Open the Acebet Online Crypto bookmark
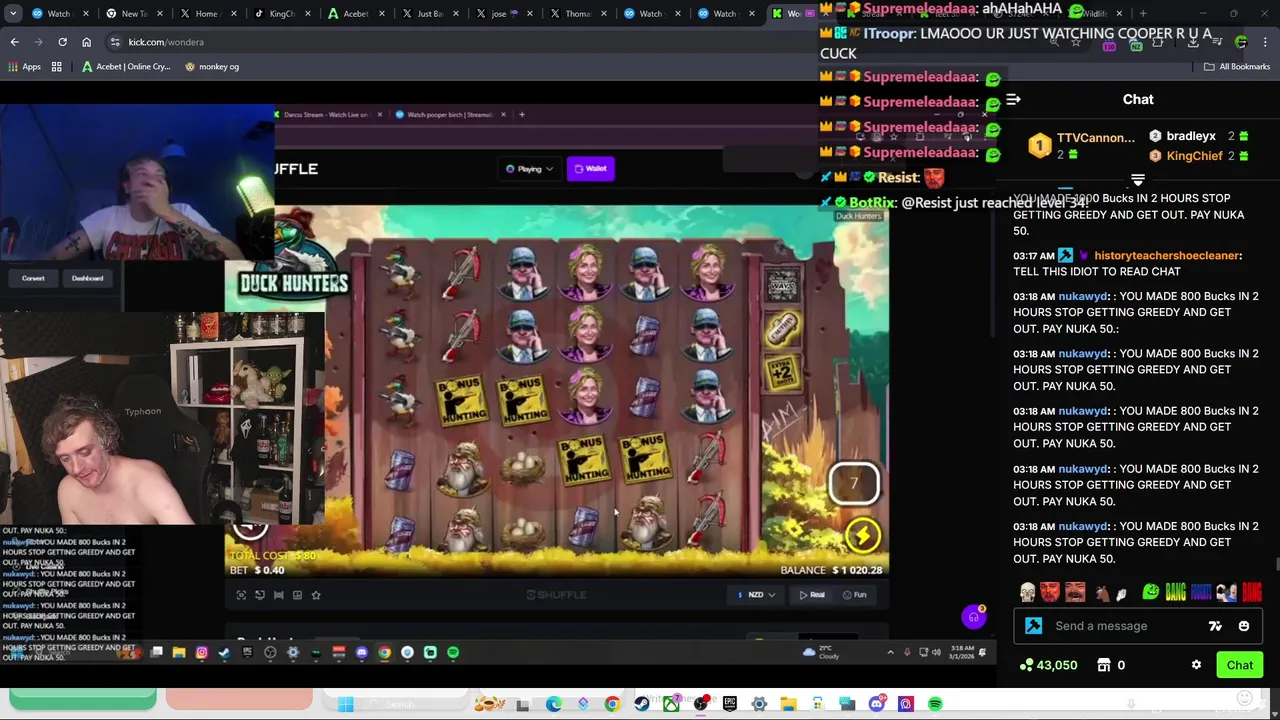 (x=126, y=67)
